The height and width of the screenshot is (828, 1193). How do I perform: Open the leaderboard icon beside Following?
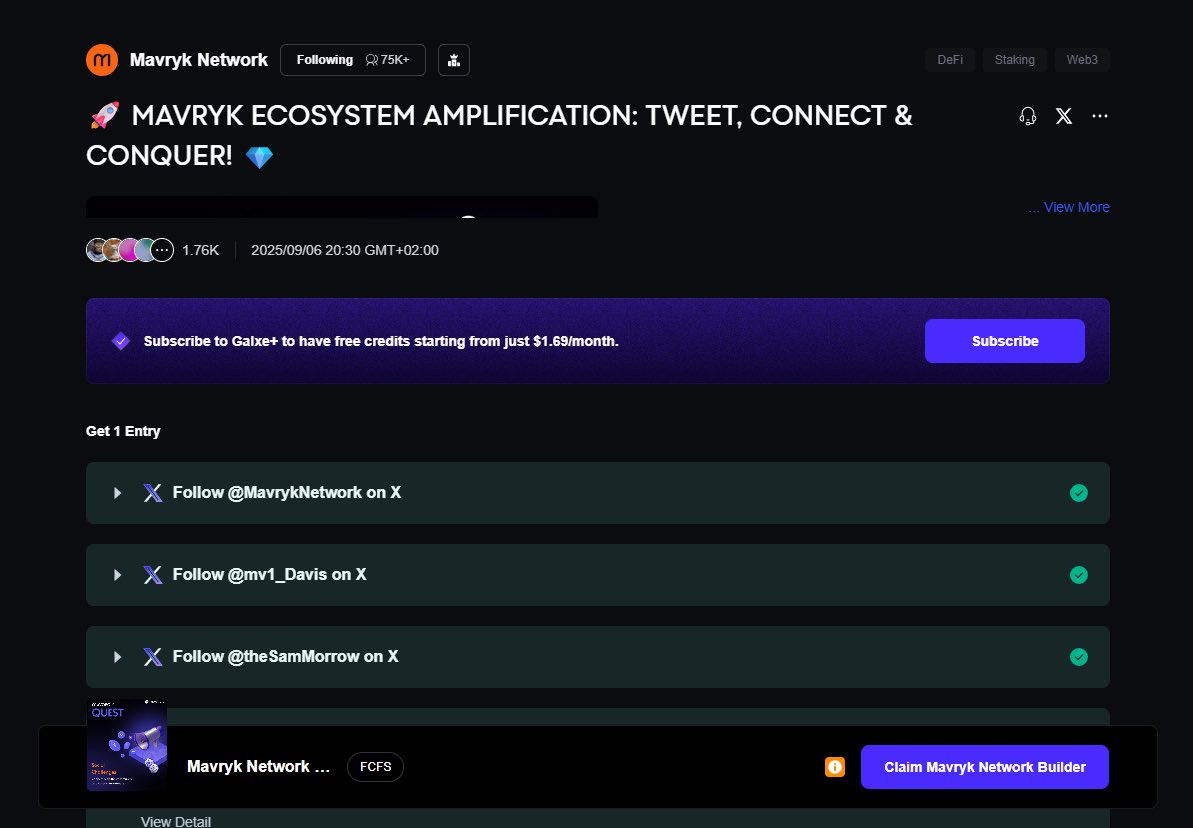tap(453, 60)
